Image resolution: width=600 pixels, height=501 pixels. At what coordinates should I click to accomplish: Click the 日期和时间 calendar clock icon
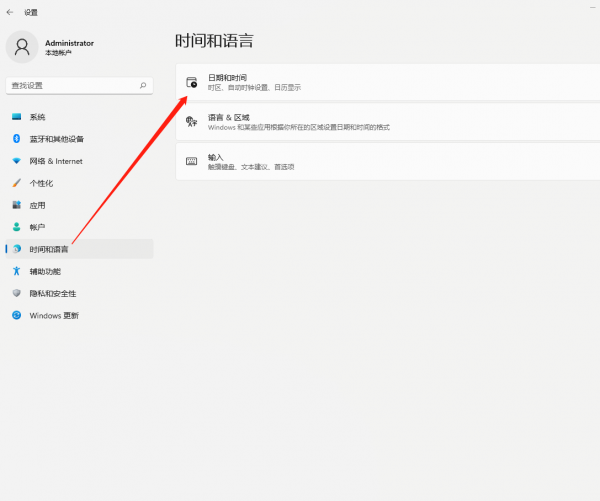191,82
